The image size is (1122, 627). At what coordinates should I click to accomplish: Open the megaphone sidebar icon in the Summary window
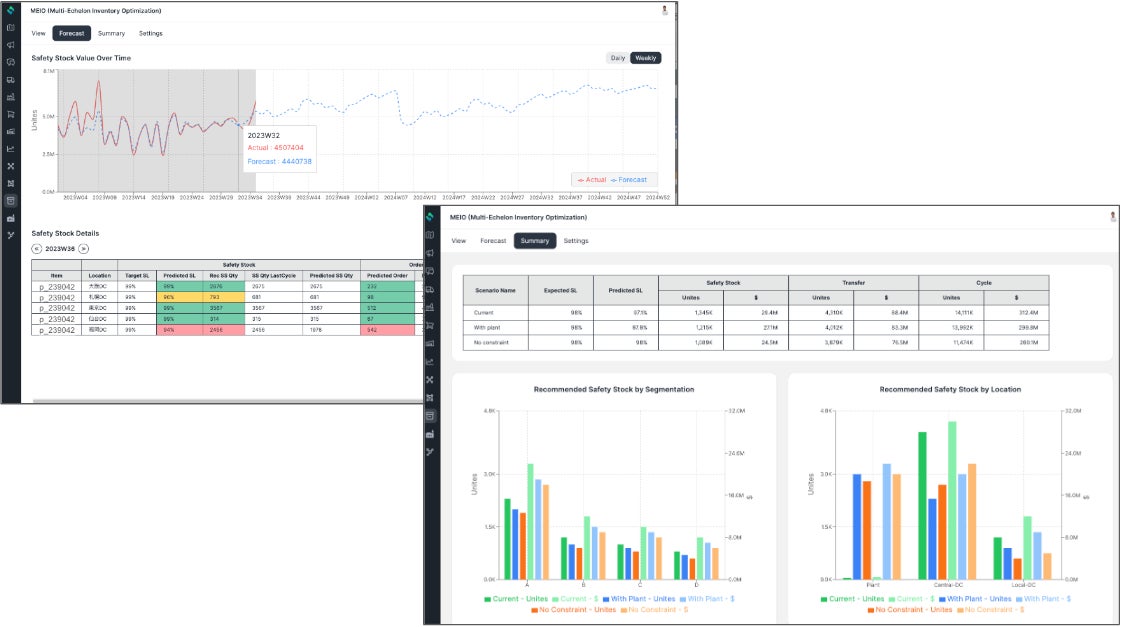430,253
